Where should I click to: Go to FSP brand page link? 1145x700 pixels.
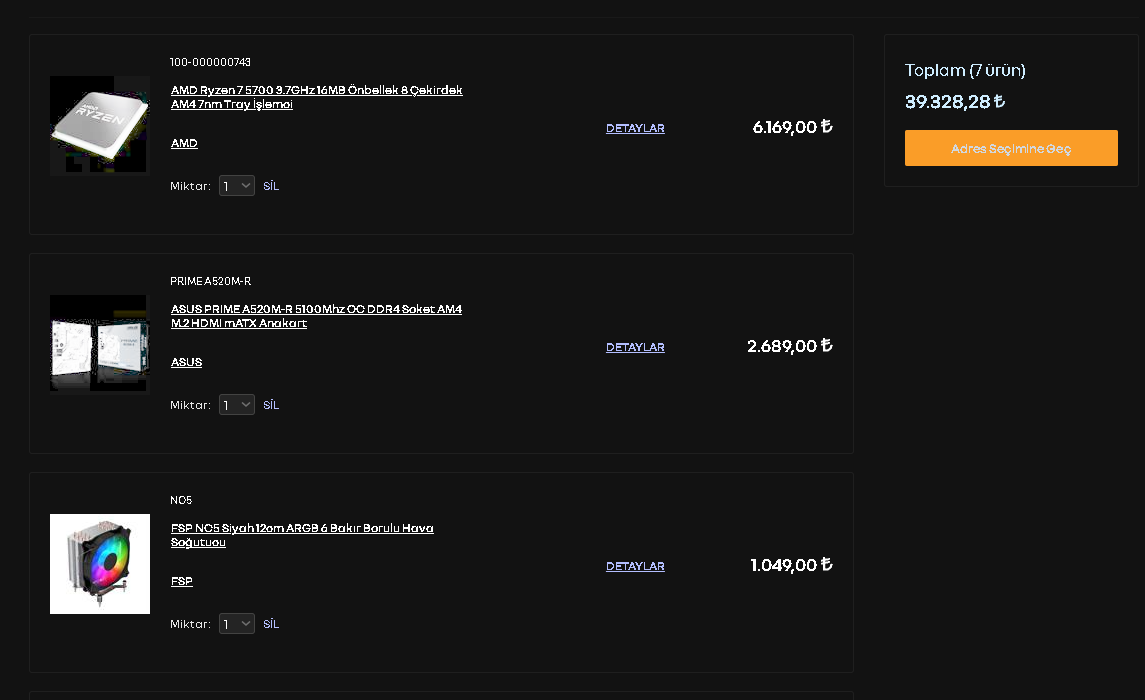pyautogui.click(x=181, y=581)
